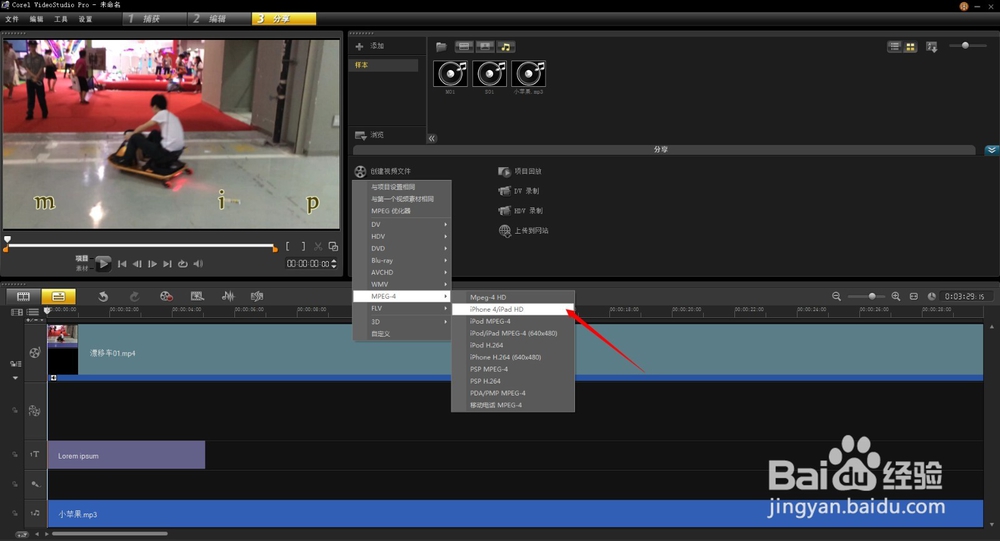This screenshot has width=1000, height=541.
Task: Select the 样本 library folder
Action: tap(383, 65)
